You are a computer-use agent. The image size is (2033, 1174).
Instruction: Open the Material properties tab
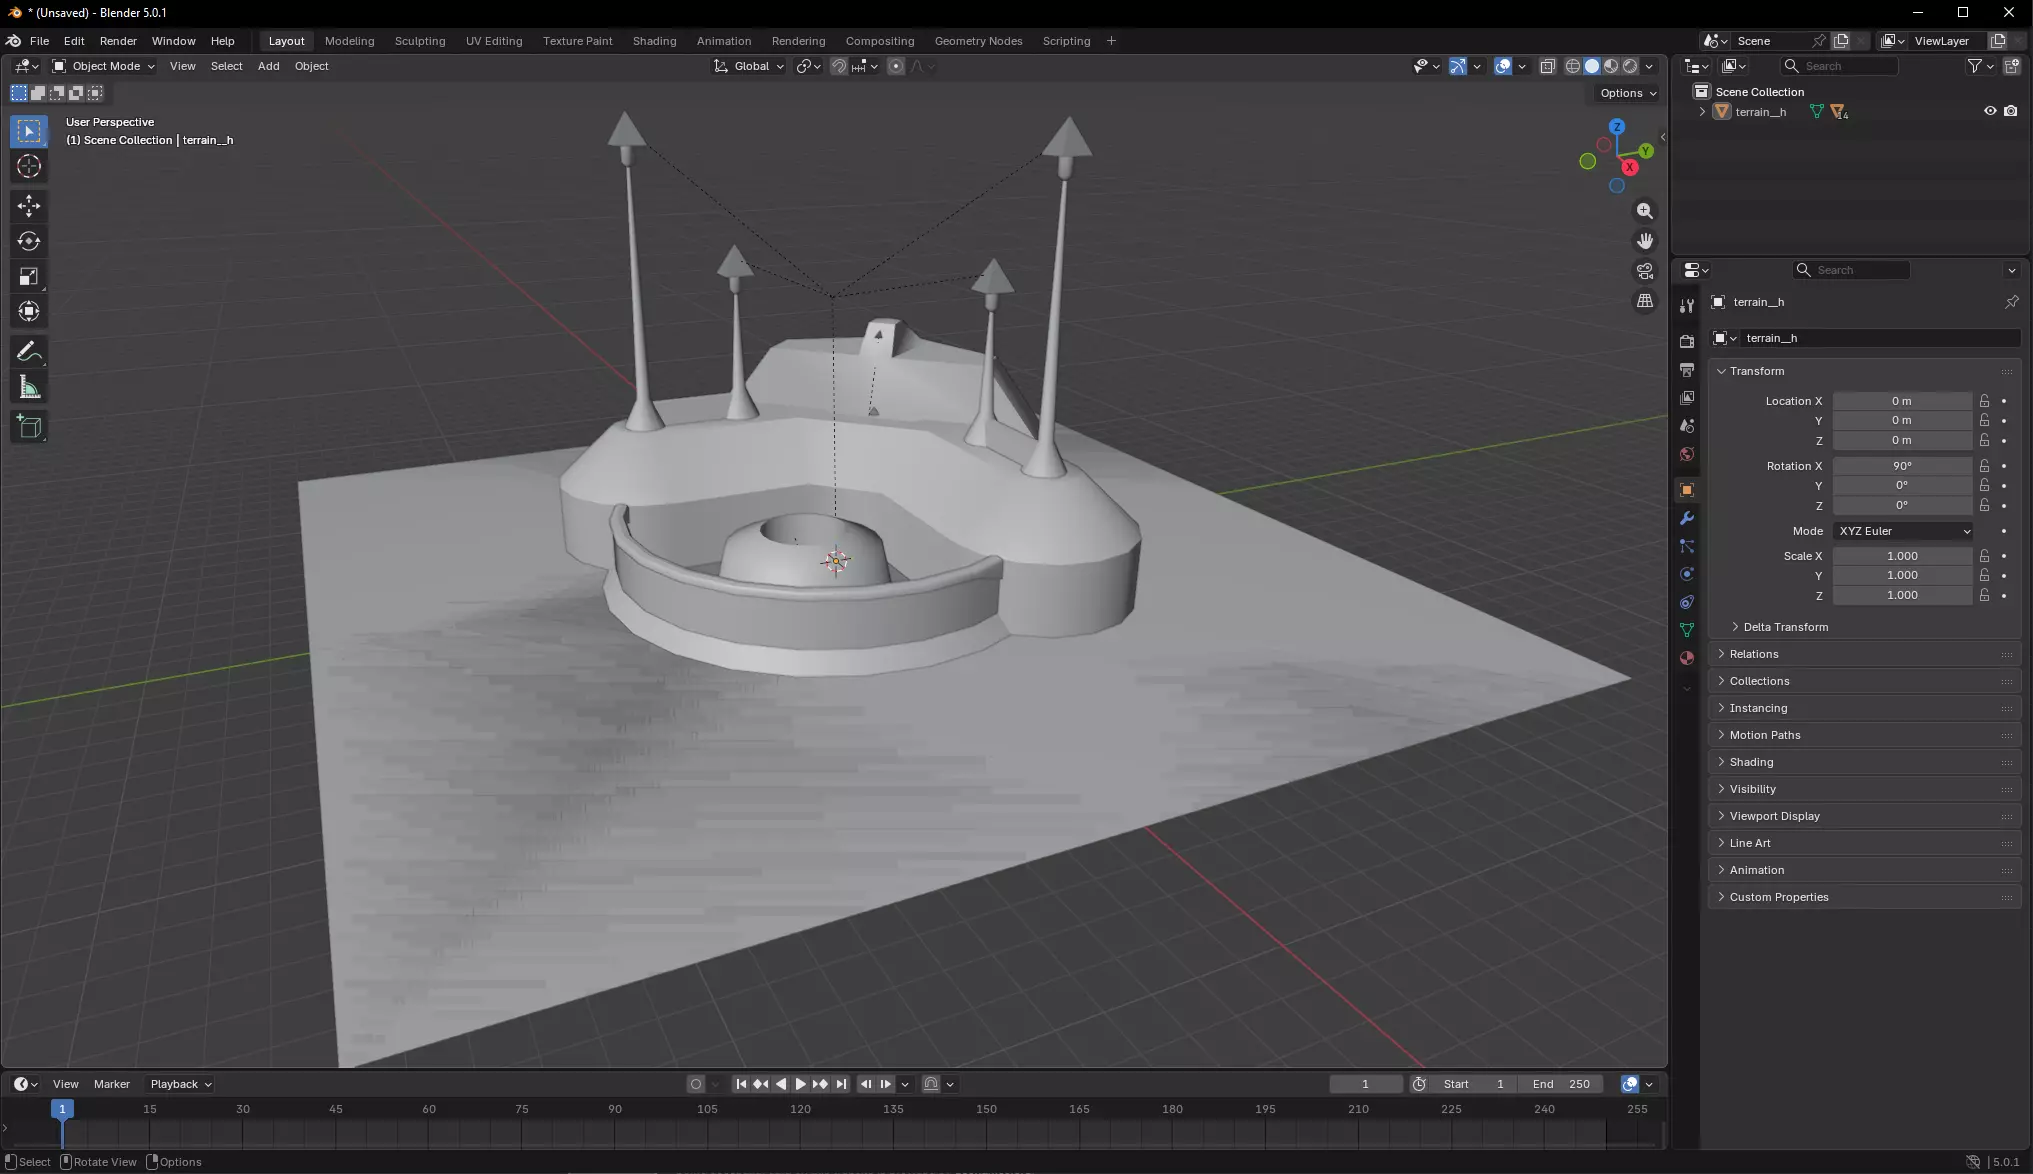[1687, 658]
